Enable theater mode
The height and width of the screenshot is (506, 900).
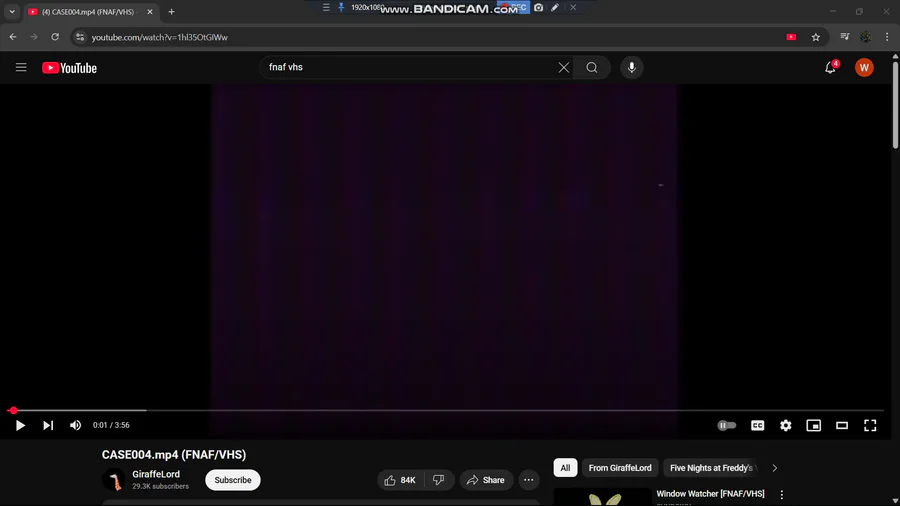842,425
